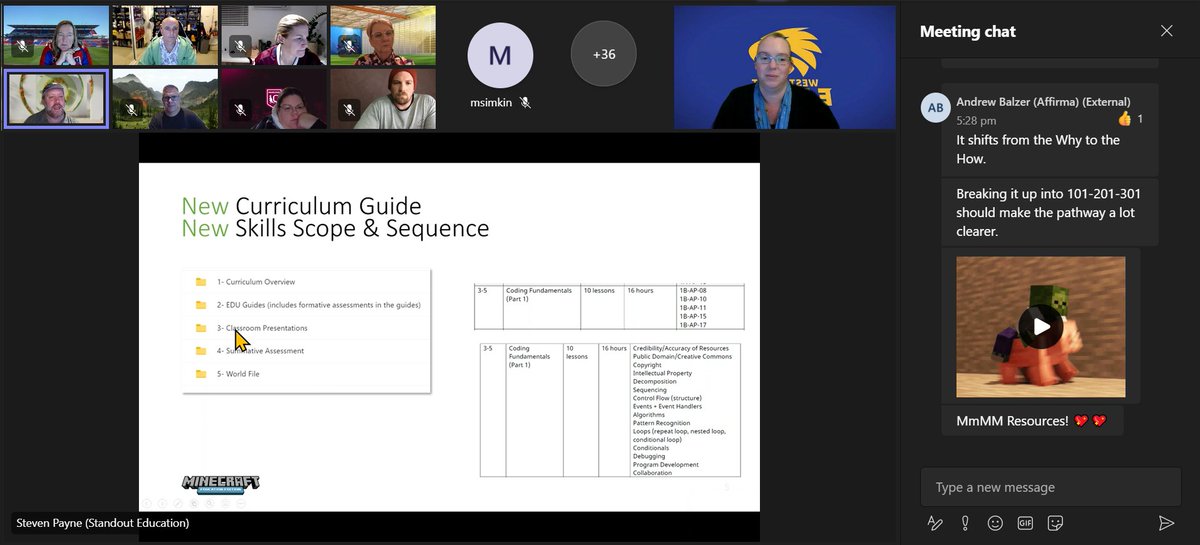
Task: Open the emoji picker in chat
Action: (995, 523)
